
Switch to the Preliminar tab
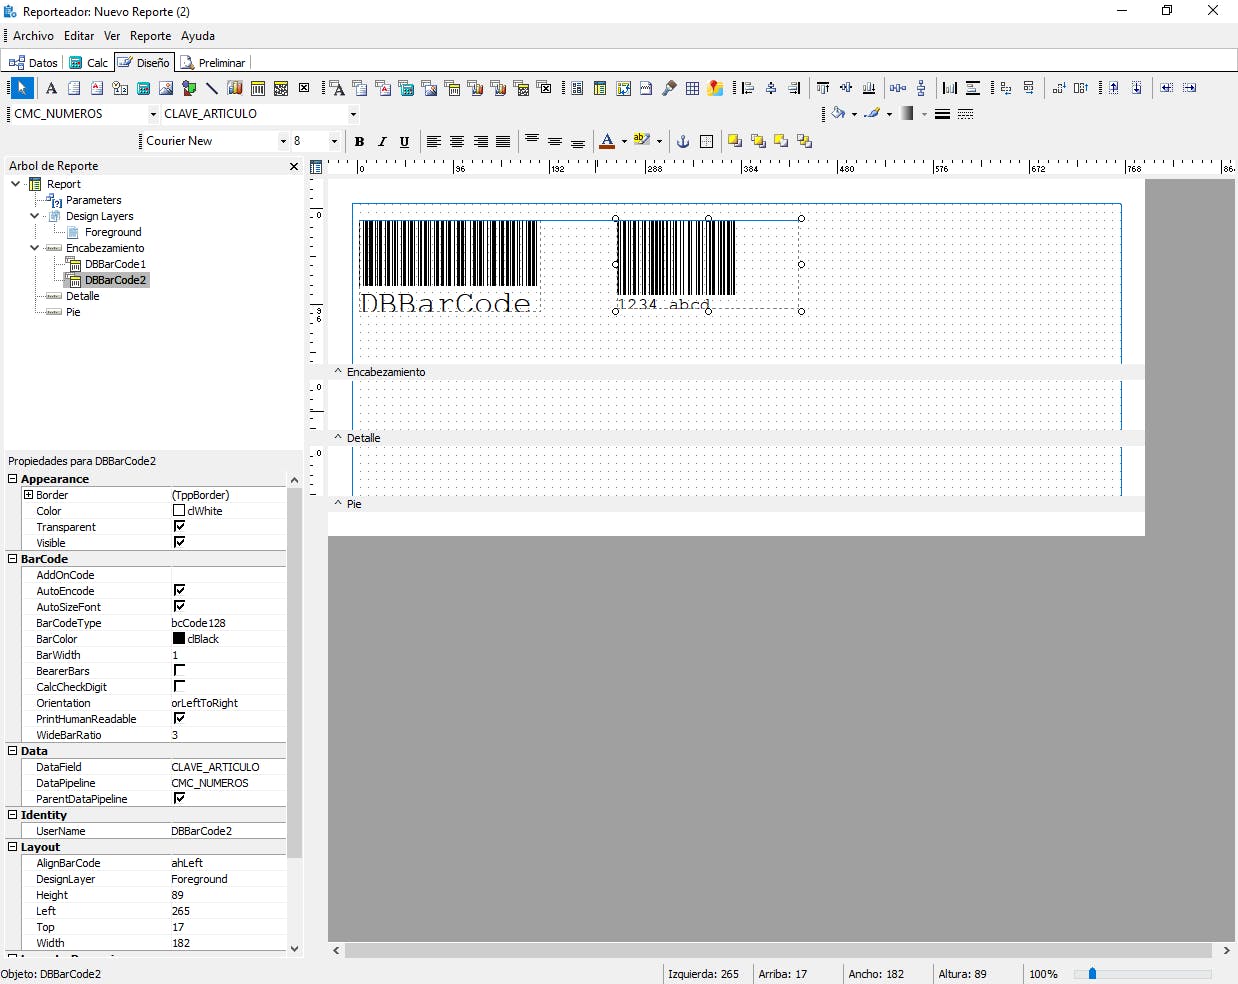click(x=213, y=63)
